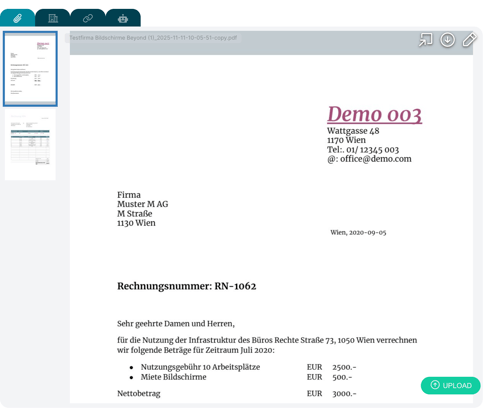This screenshot has height=410, width=484.
Task: Select the first page thumbnail
Action: pos(30,69)
